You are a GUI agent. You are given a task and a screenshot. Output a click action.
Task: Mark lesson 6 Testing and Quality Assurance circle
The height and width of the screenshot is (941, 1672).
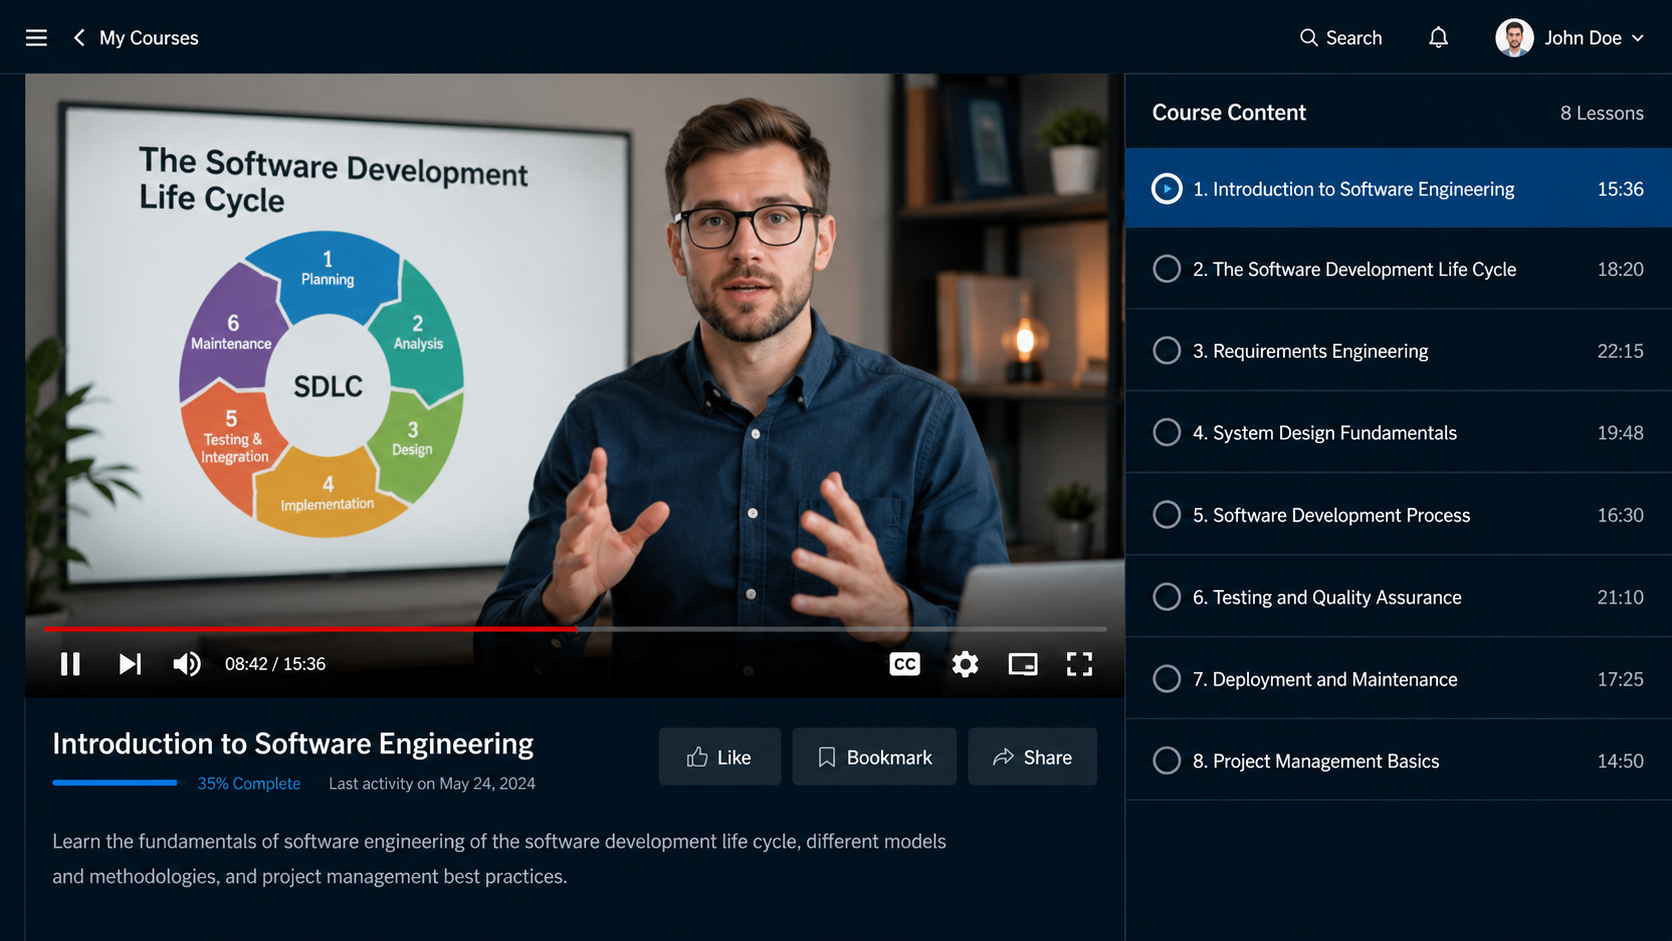pos(1166,597)
